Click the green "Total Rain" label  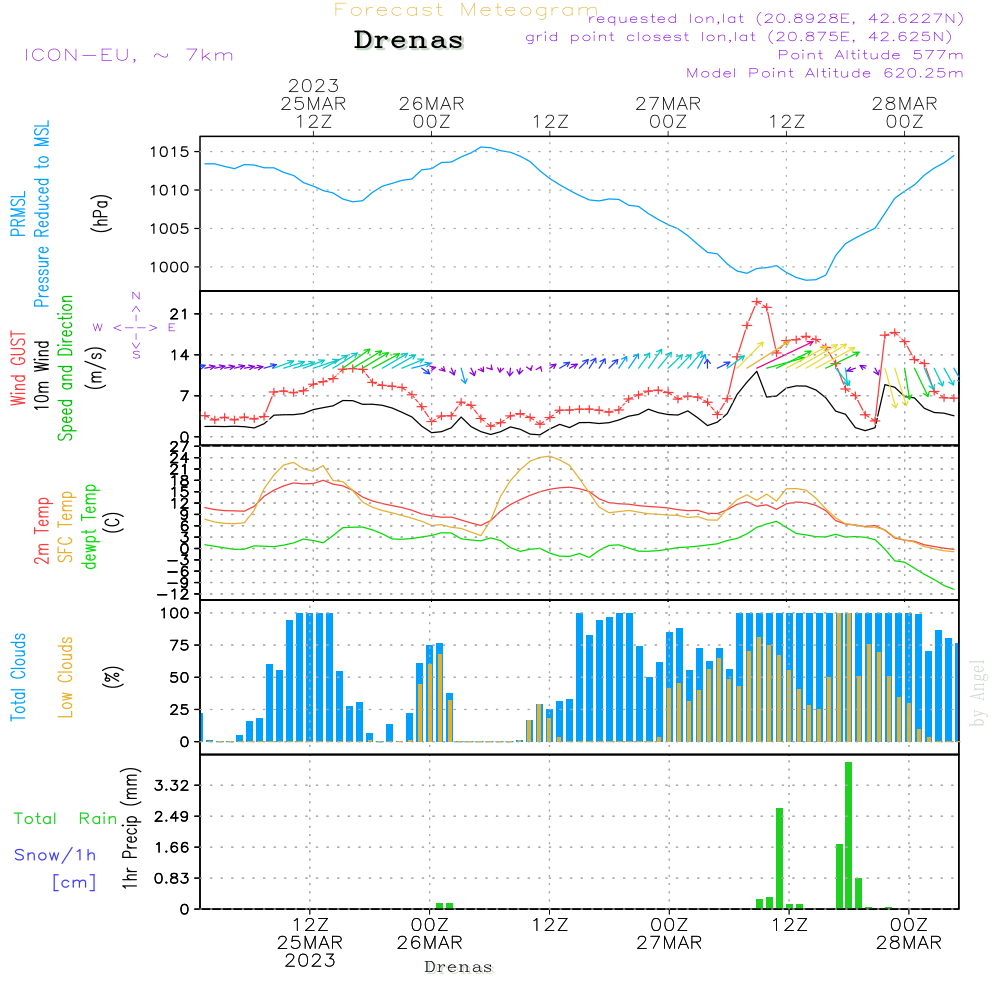66,818
